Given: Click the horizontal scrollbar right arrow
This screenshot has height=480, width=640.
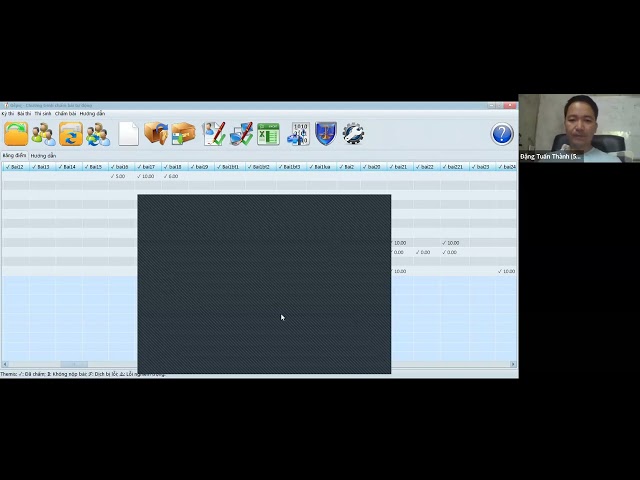Looking at the screenshot, I should click(x=513, y=364).
